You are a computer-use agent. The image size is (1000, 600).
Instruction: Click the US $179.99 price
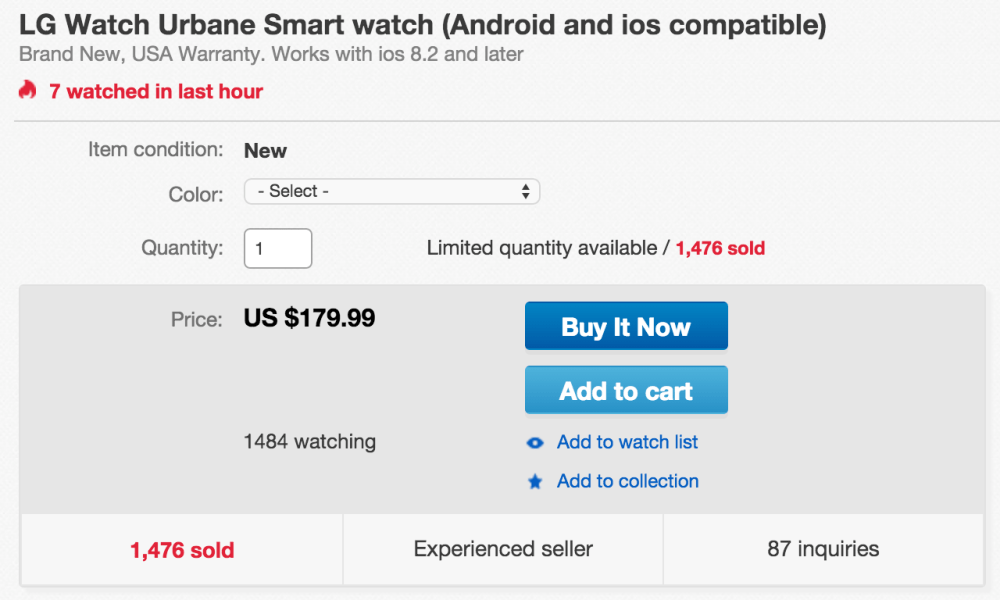point(309,319)
